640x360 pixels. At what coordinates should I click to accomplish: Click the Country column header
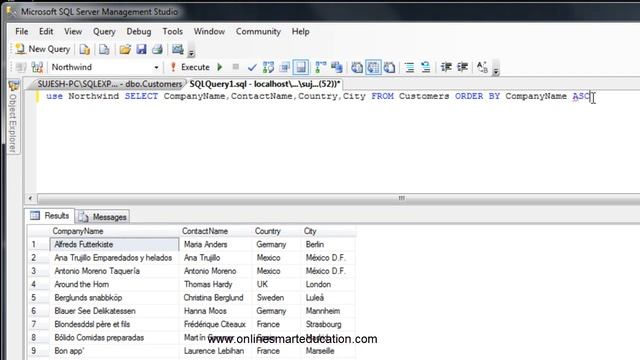277,231
